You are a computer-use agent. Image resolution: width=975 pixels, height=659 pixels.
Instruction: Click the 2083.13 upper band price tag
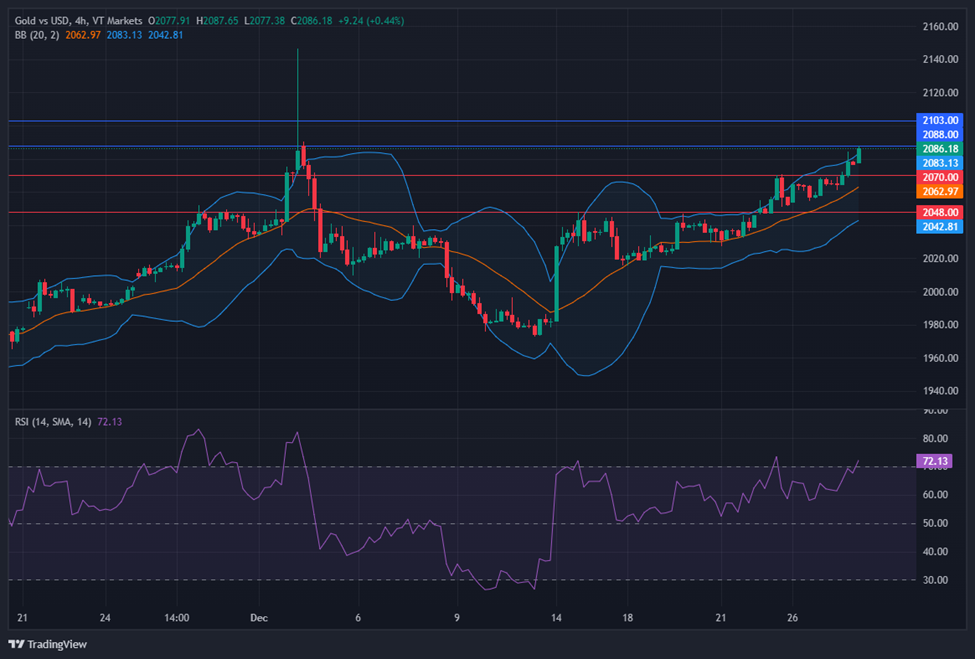coord(940,163)
